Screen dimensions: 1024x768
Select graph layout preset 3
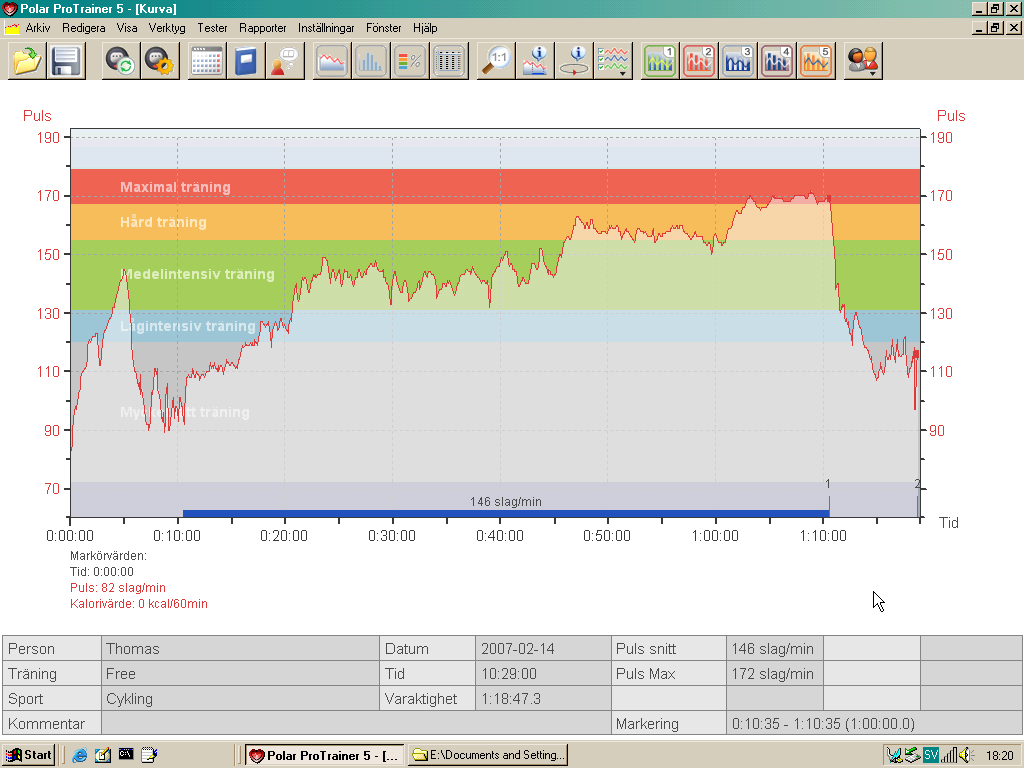pyautogui.click(x=739, y=61)
